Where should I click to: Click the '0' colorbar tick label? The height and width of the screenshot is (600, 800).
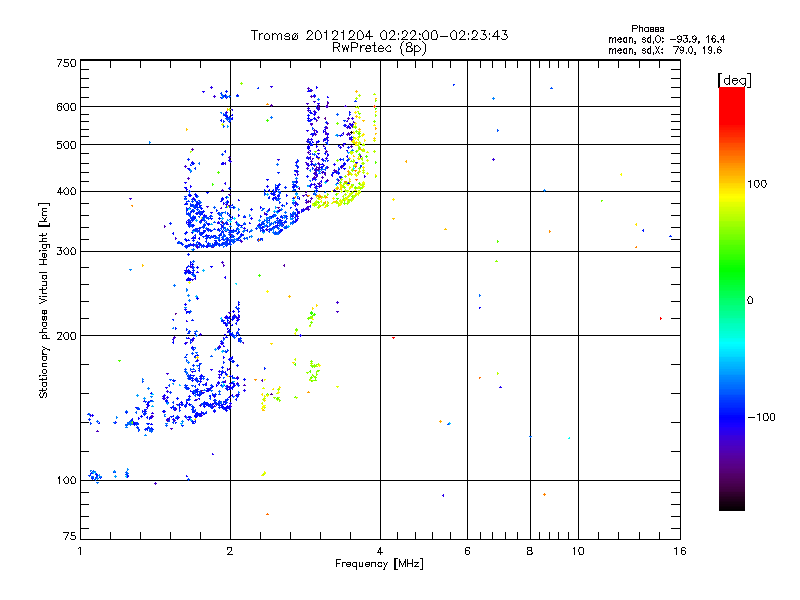pyautogui.click(x=750, y=301)
